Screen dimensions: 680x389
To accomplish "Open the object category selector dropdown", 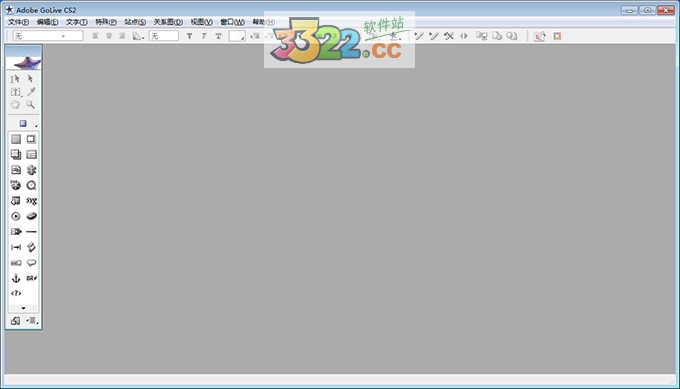I will coord(24,124).
